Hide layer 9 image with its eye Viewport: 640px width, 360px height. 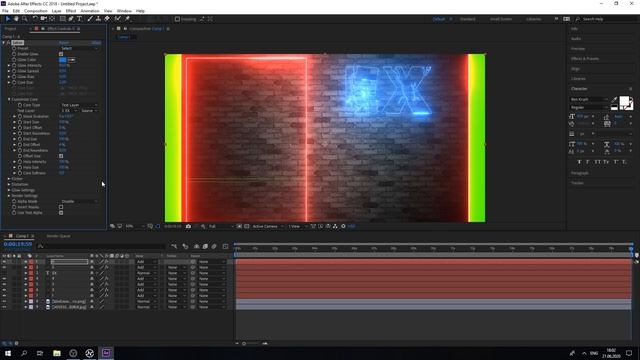pos(4,307)
